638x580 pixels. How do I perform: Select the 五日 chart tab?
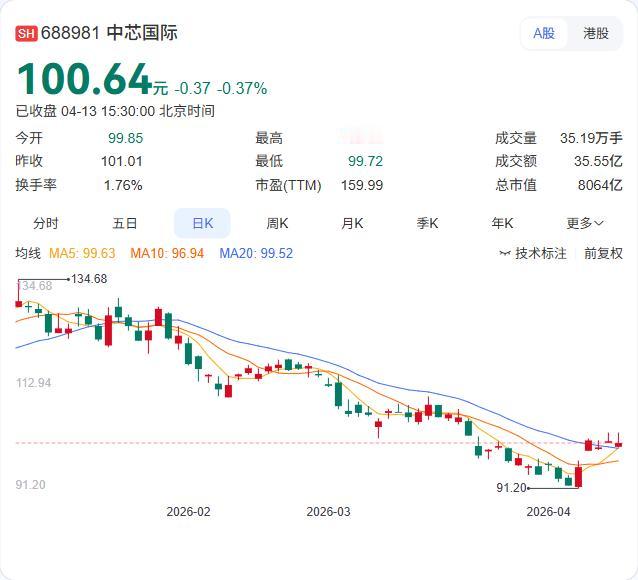(125, 223)
